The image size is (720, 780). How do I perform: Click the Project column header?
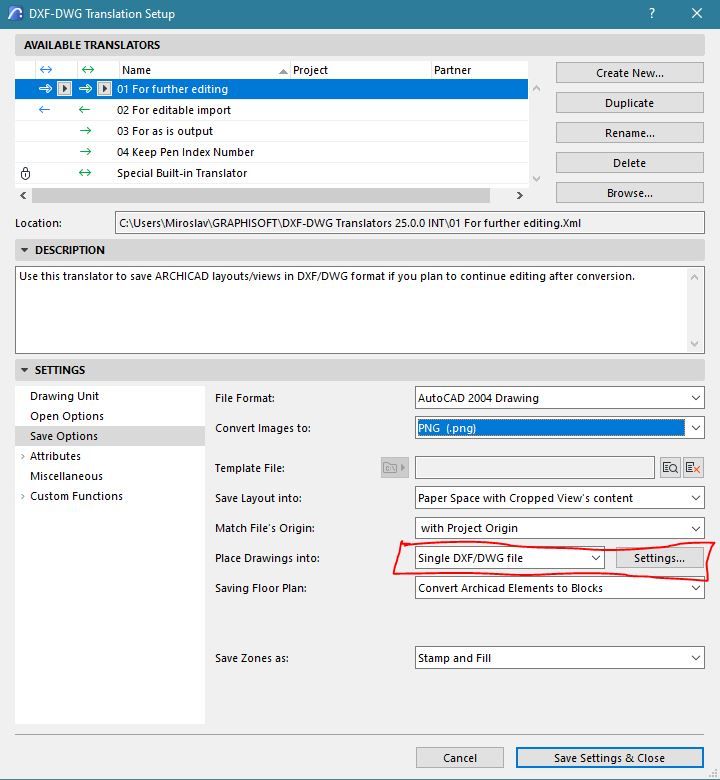[x=361, y=70]
